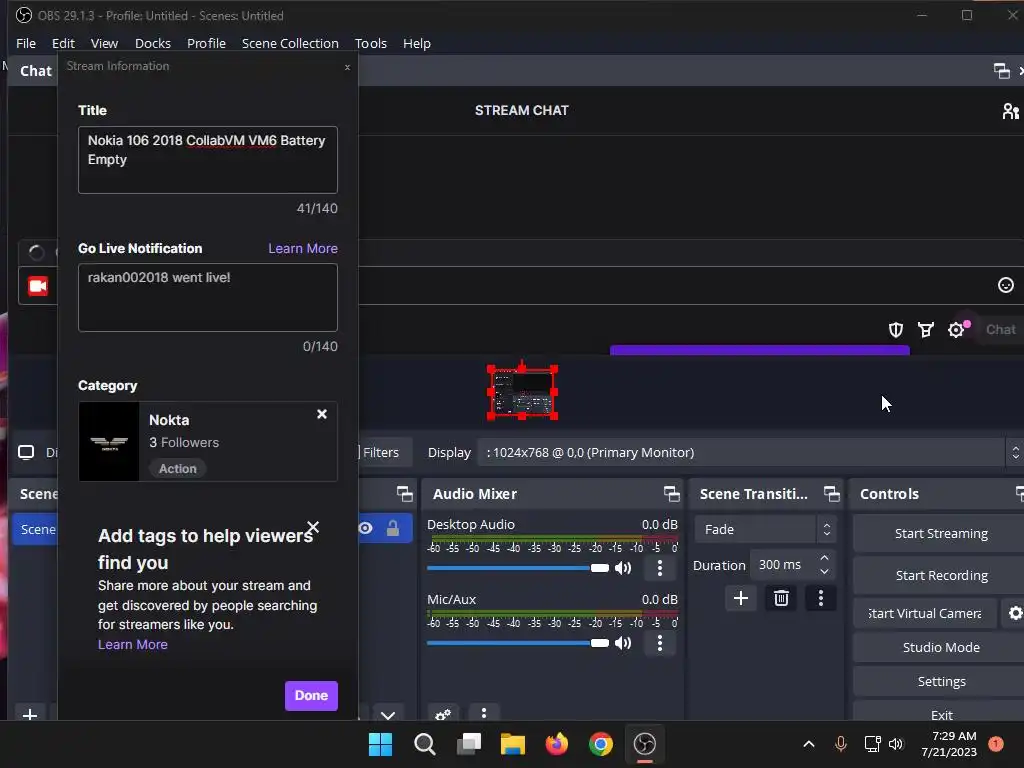Close the Stream Information dock

pos(347,67)
